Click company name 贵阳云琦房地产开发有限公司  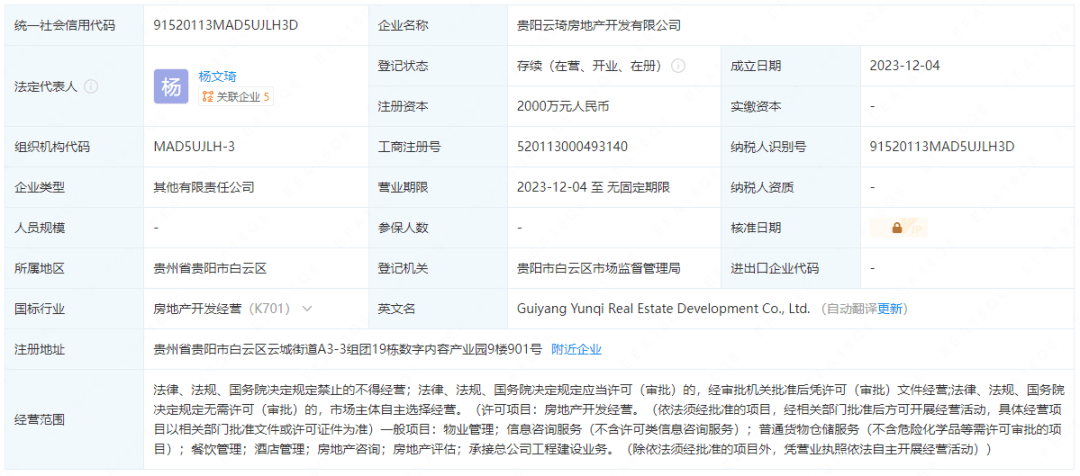click(599, 26)
